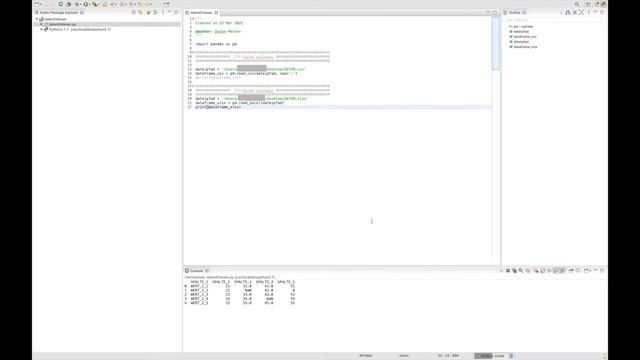Viewport: 640px width, 360px height.
Task: Toggle Word Wrap in Console toolbar
Action: [549, 271]
